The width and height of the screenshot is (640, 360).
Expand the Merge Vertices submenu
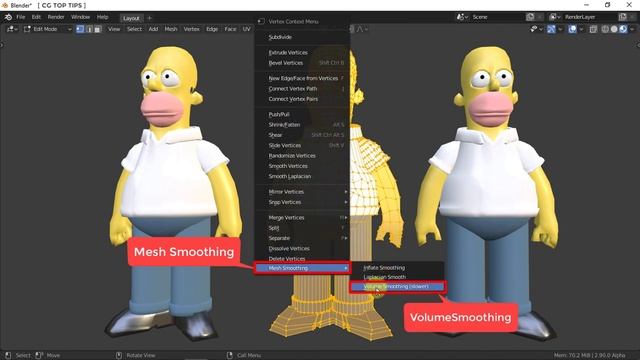point(302,218)
